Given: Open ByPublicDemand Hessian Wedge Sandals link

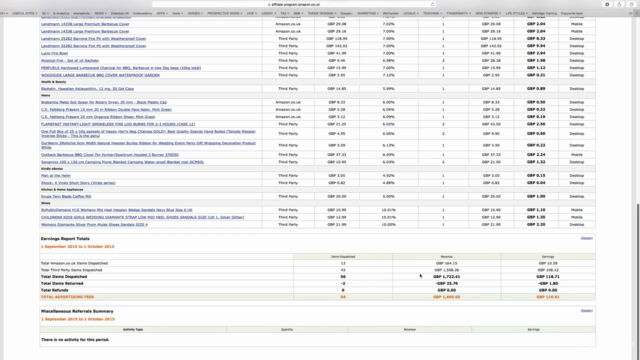Looking at the screenshot, I should coord(117,210).
